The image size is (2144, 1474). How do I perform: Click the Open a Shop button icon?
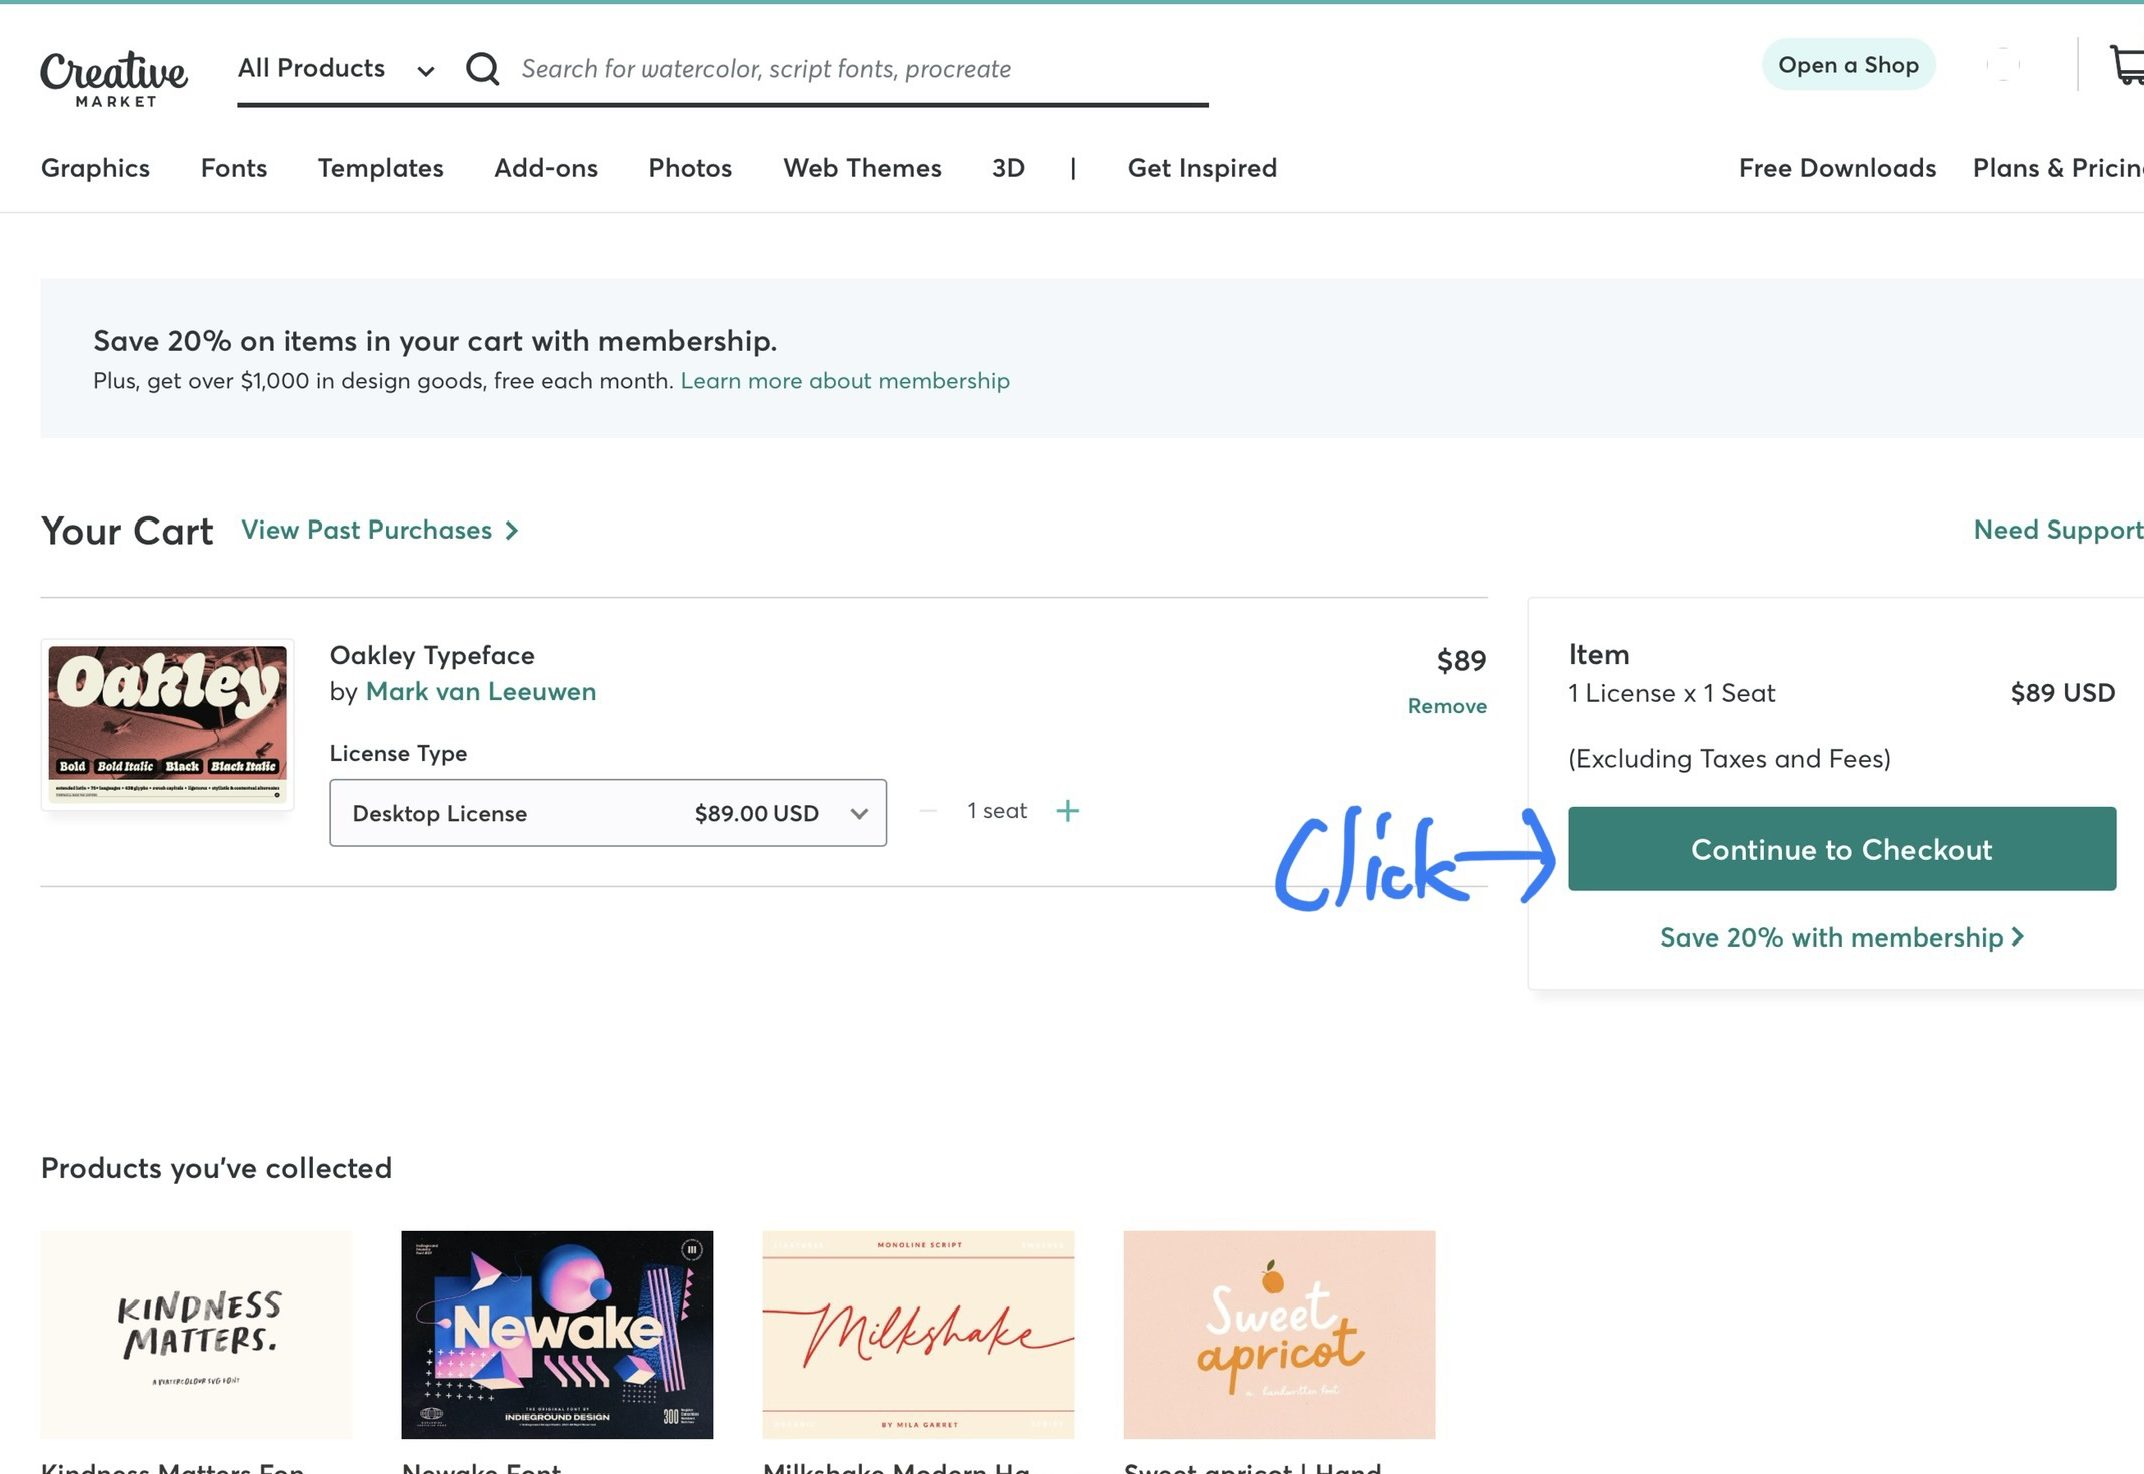pos(1847,65)
